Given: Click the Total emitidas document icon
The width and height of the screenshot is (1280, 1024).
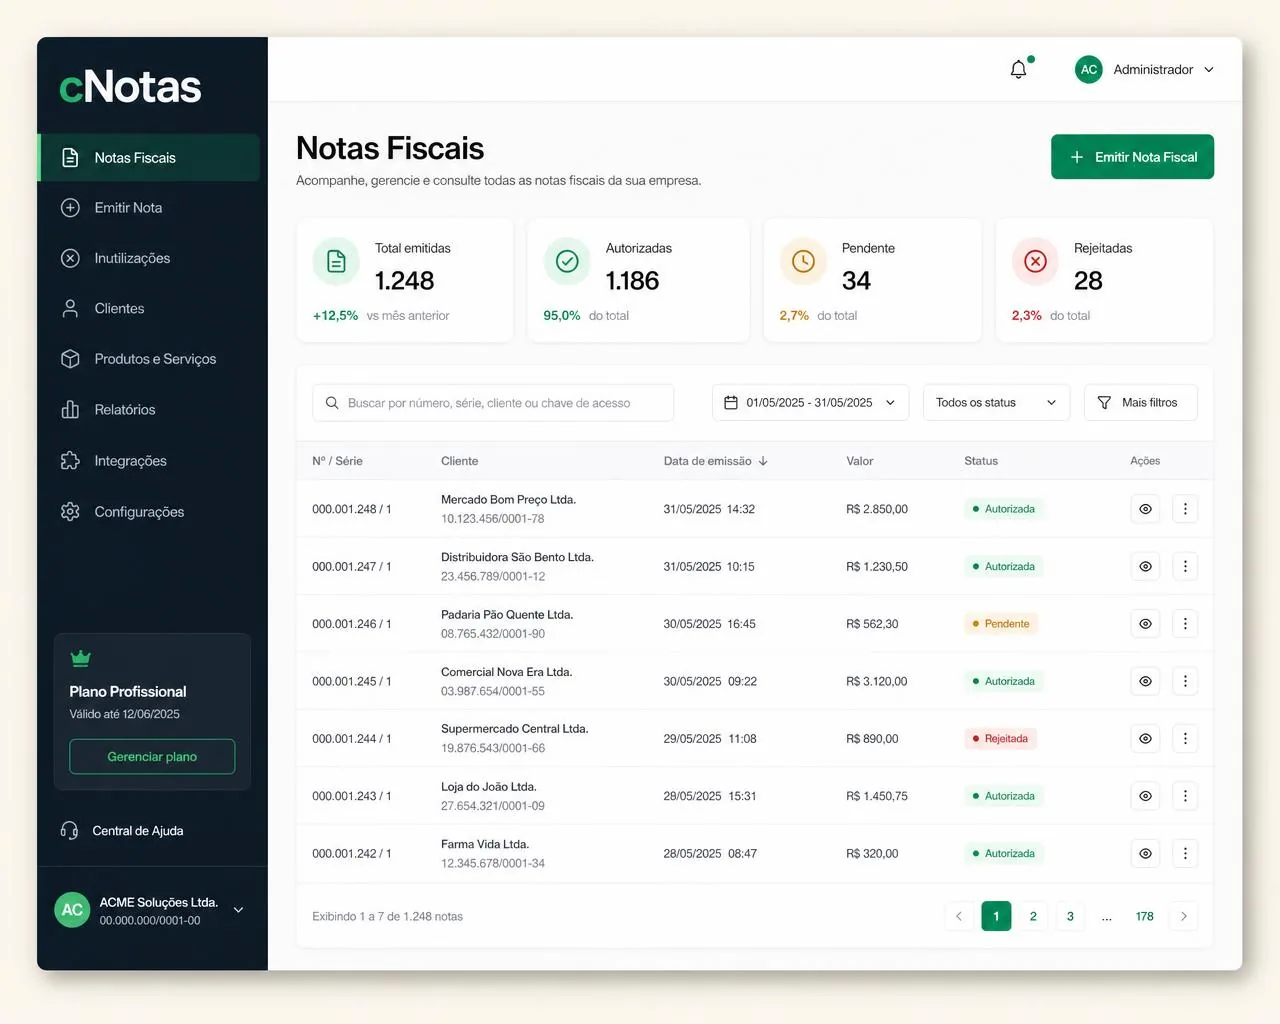Looking at the screenshot, I should point(336,262).
